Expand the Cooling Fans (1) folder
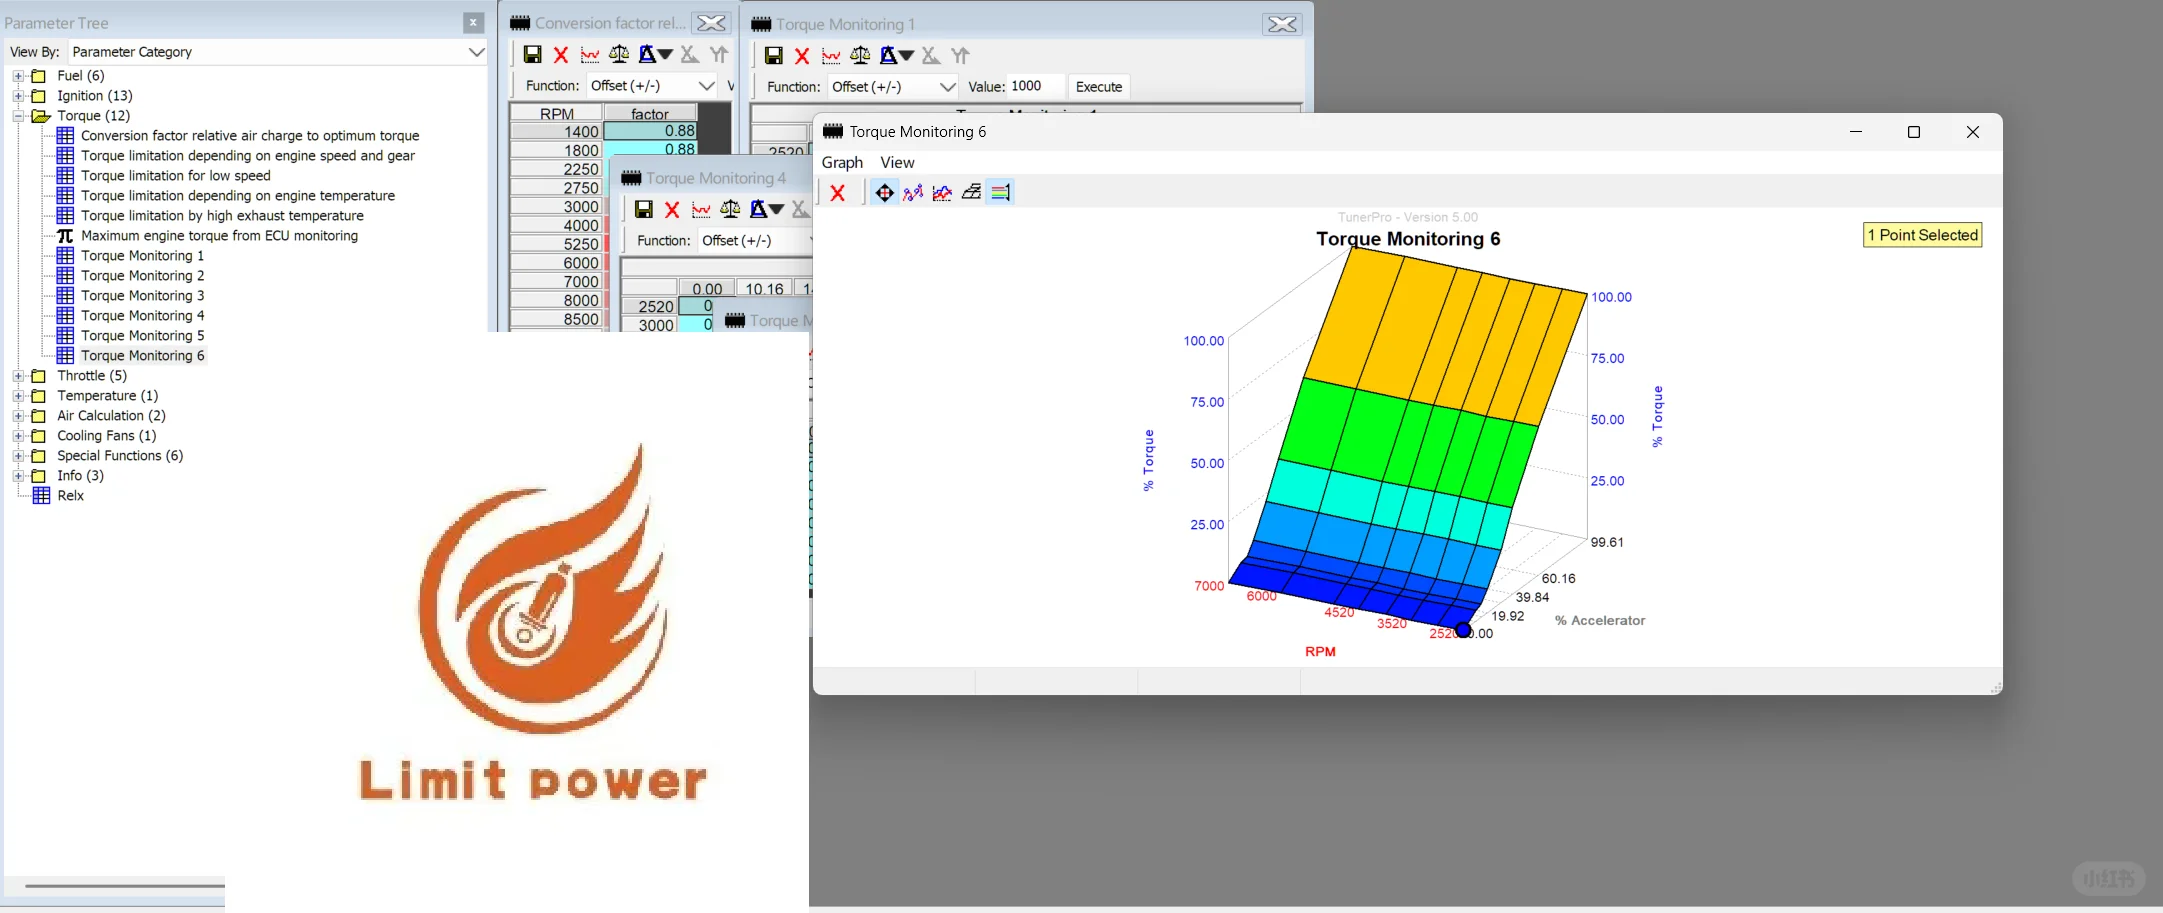2163x913 pixels. pyautogui.click(x=18, y=436)
